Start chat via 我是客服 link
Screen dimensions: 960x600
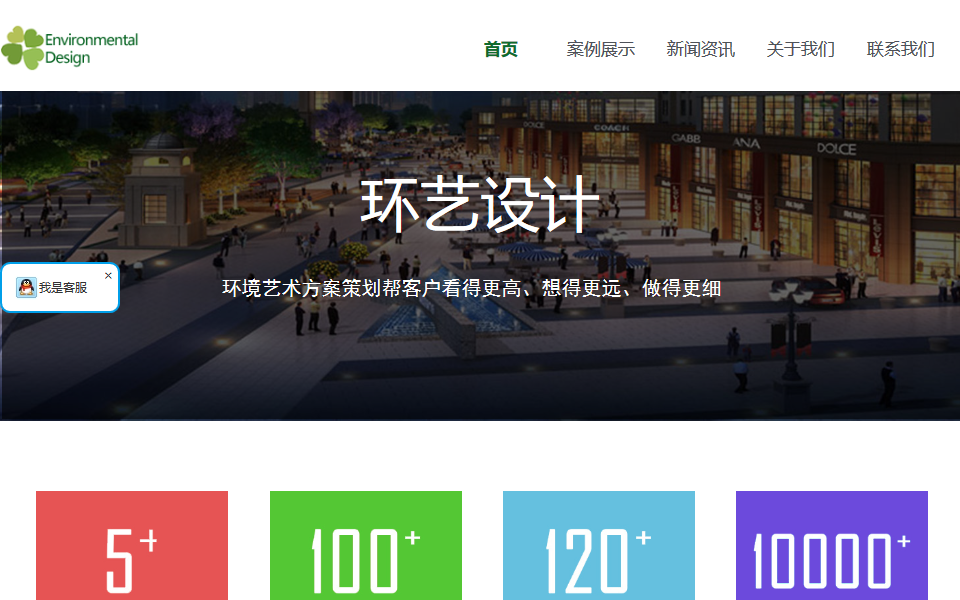pos(63,288)
